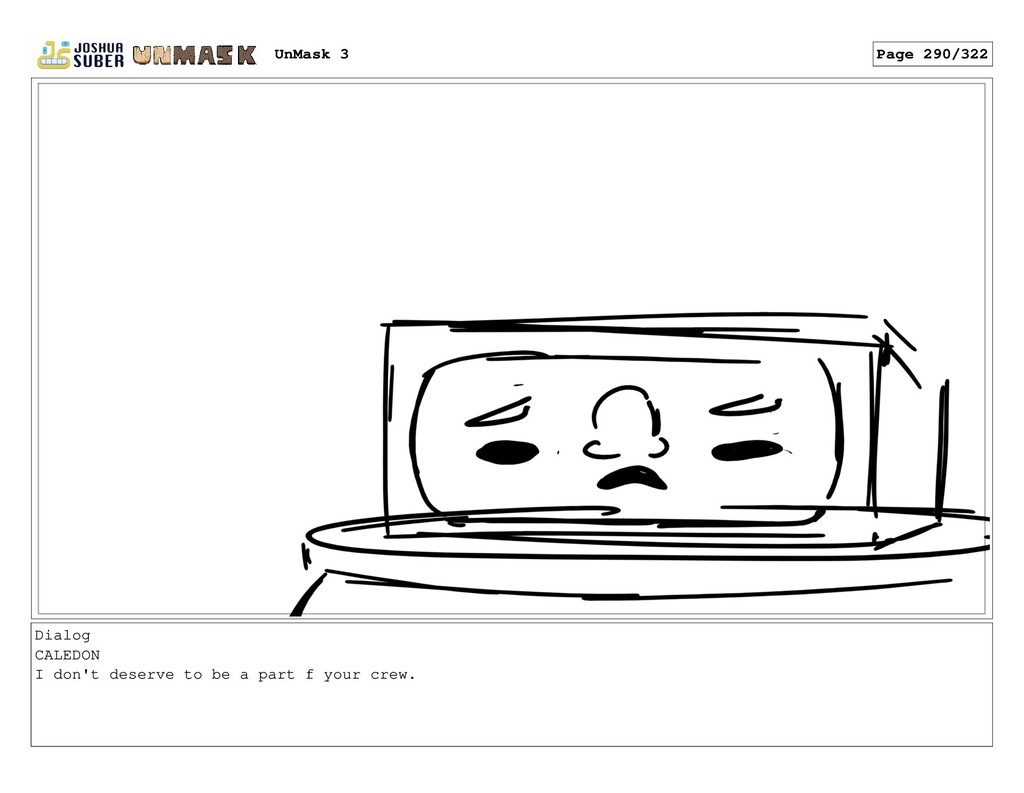Select the 'UnMask 3' header text
Screen dimensions: 1024x793
coord(312,54)
